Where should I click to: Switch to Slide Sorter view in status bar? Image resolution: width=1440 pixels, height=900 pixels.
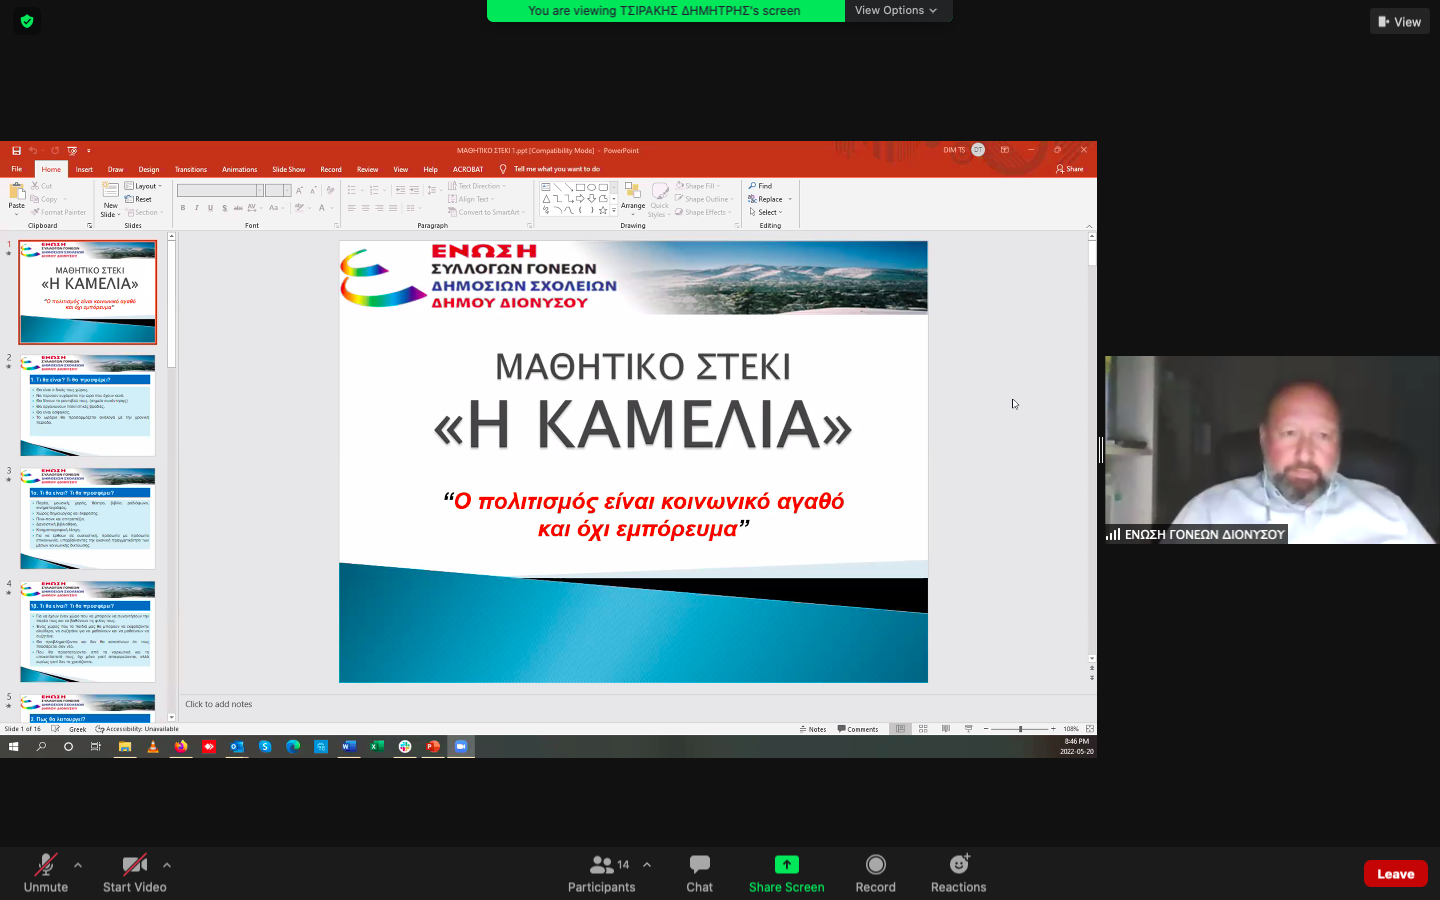tap(923, 729)
